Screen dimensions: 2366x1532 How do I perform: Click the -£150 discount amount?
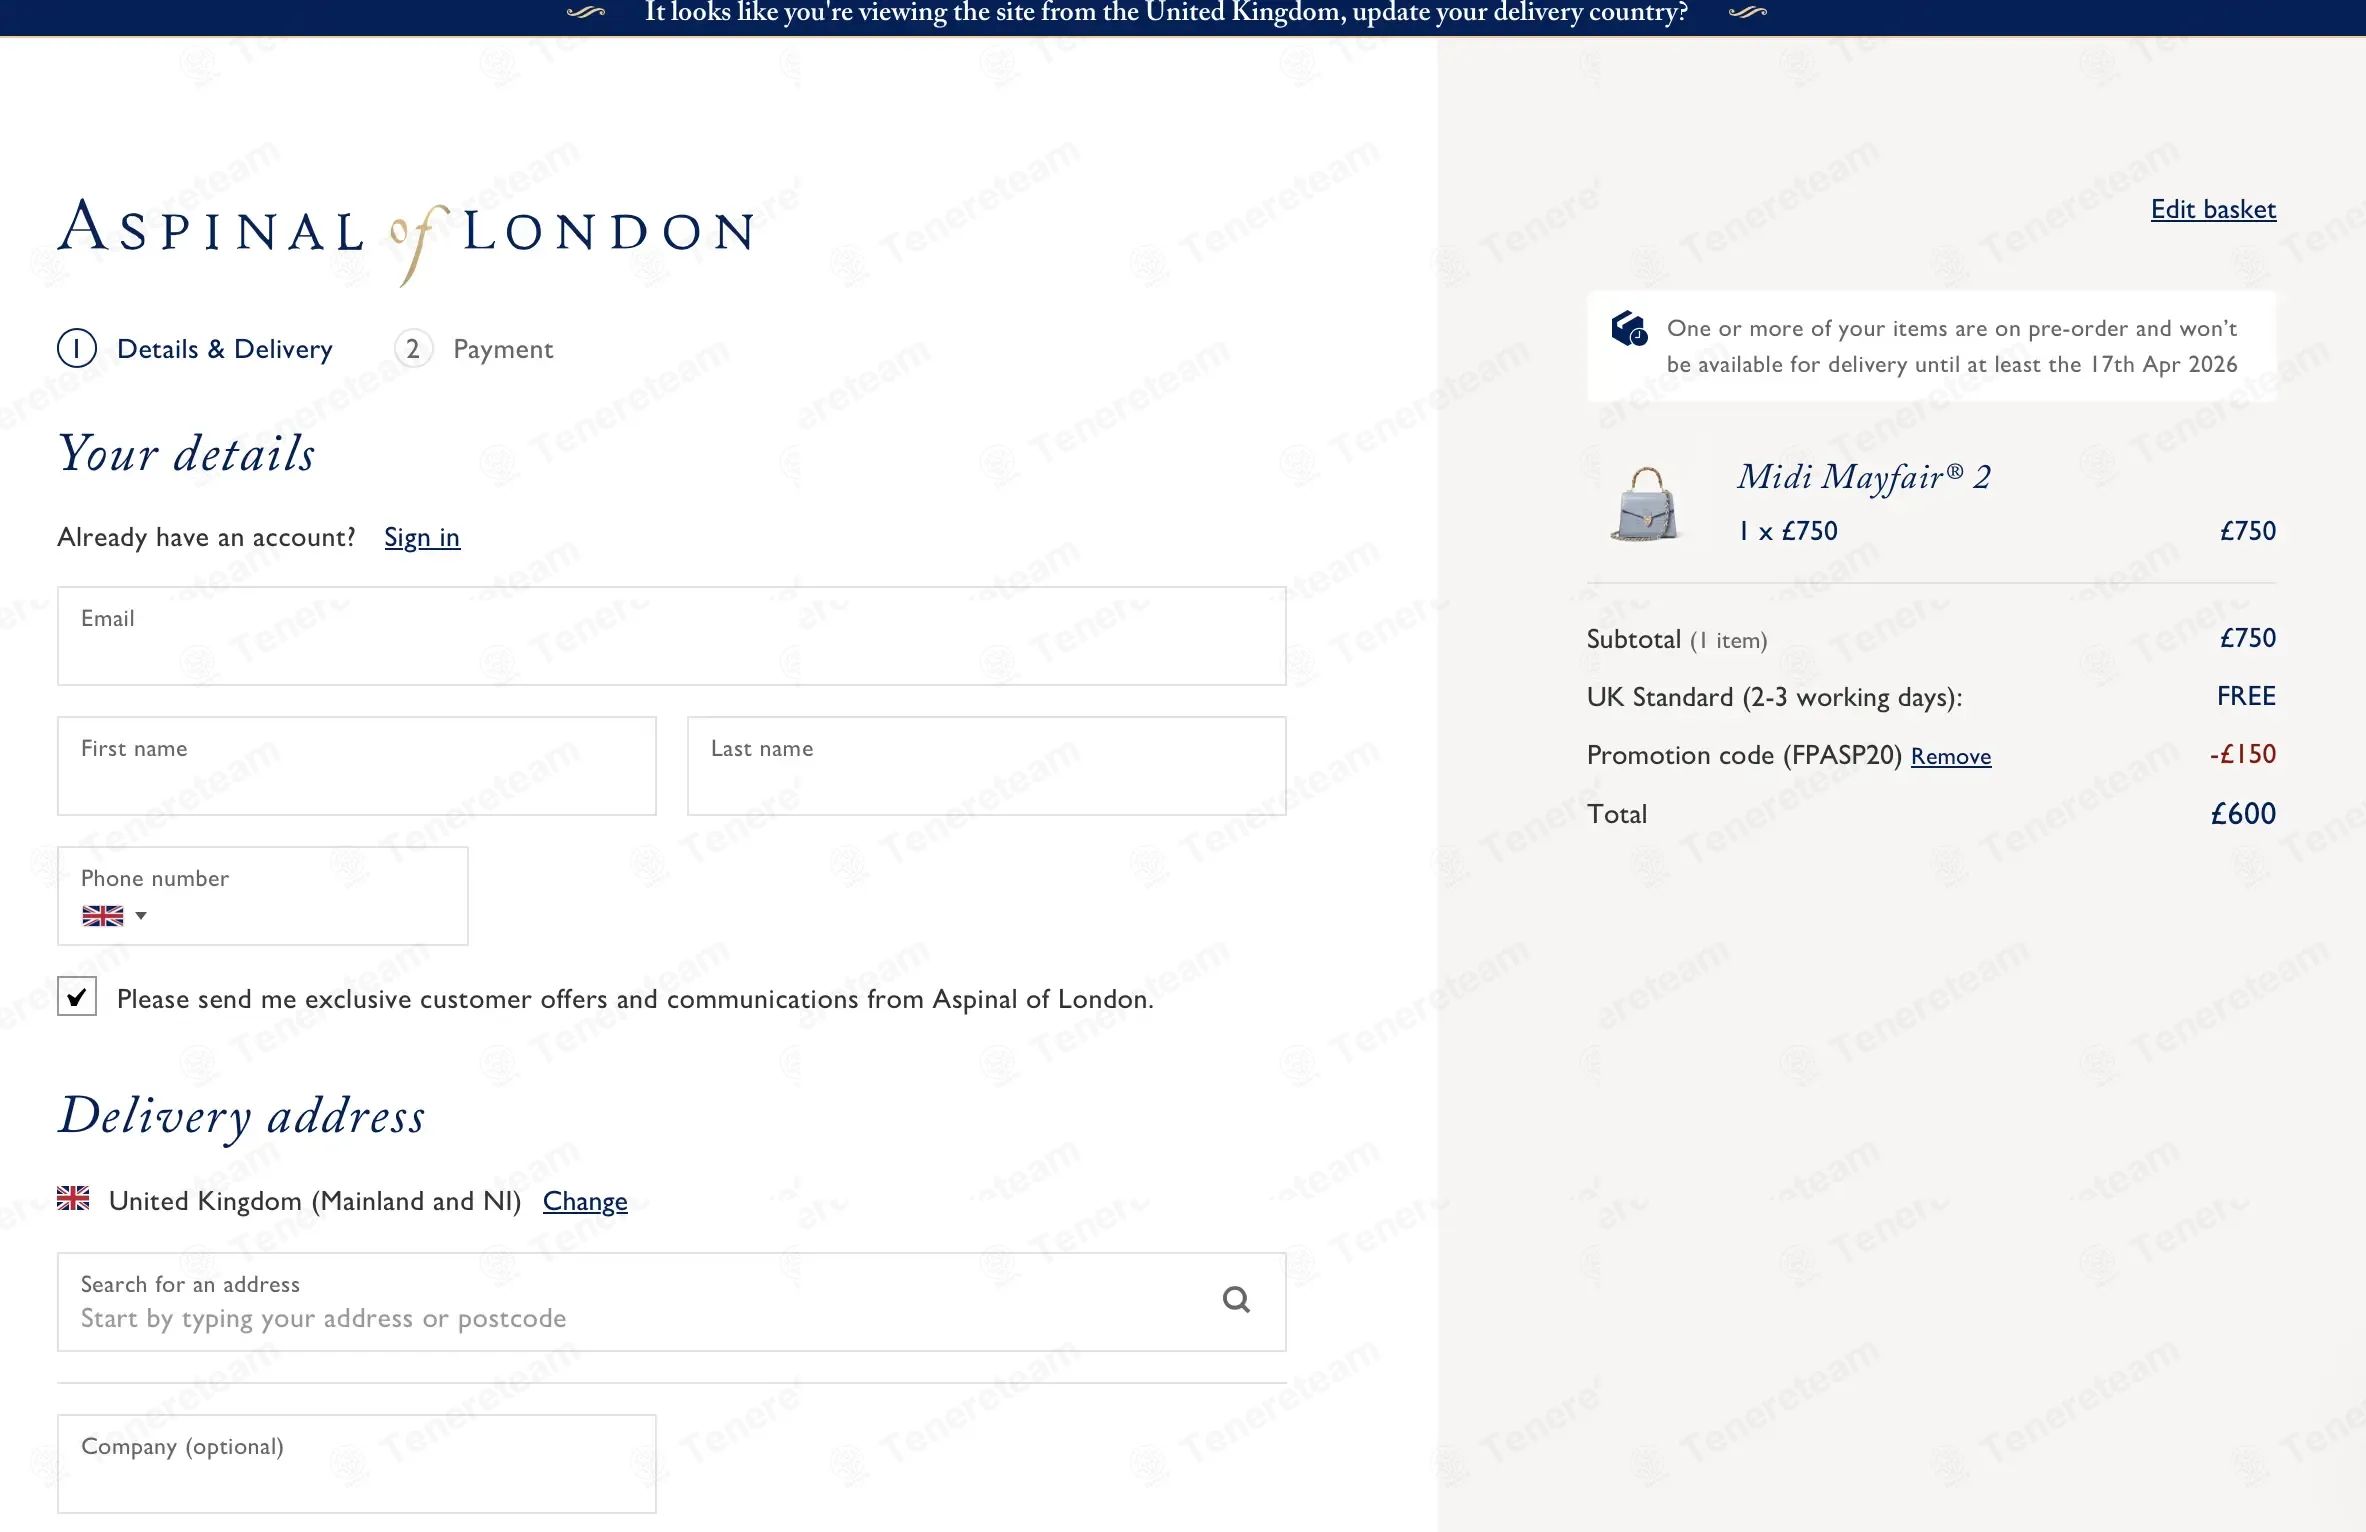coord(2243,754)
